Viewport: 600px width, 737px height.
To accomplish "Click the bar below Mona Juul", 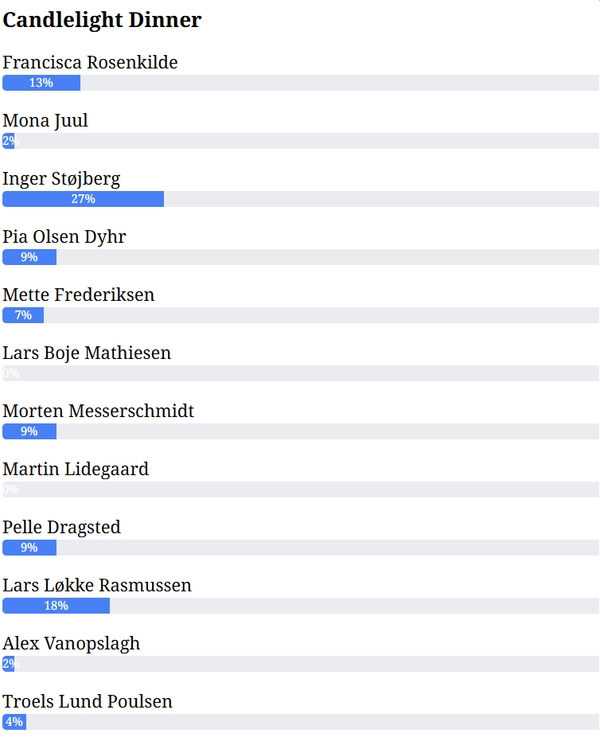I will [300, 141].
